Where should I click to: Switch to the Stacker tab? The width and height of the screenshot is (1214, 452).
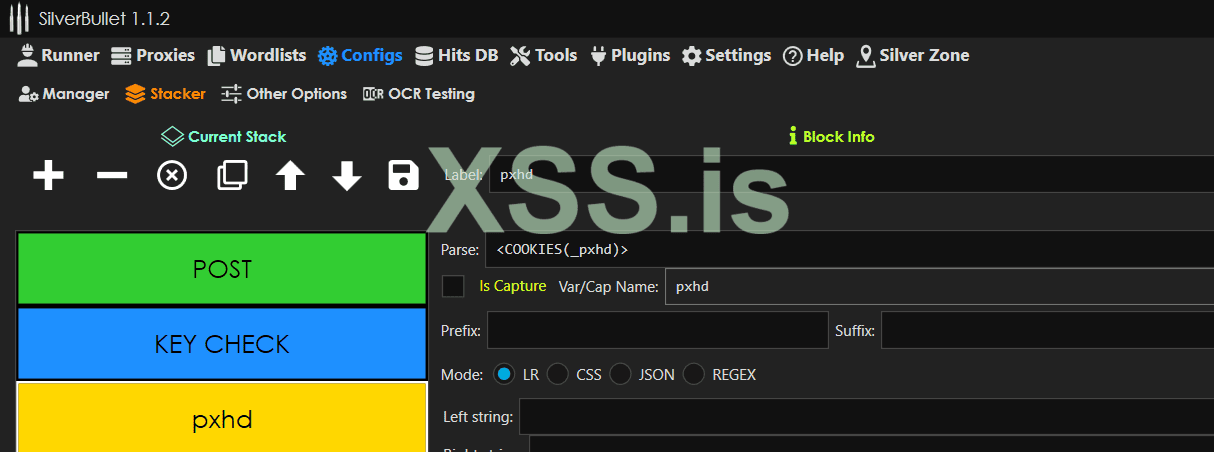click(165, 94)
